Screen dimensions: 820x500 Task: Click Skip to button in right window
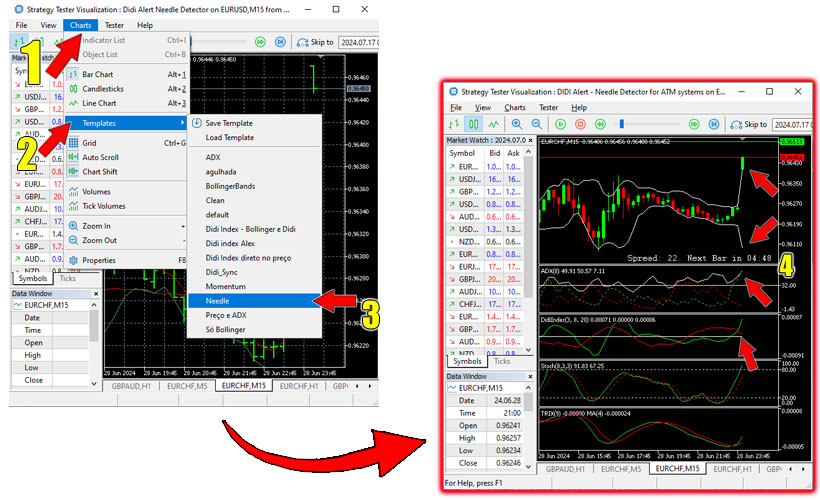coord(748,124)
